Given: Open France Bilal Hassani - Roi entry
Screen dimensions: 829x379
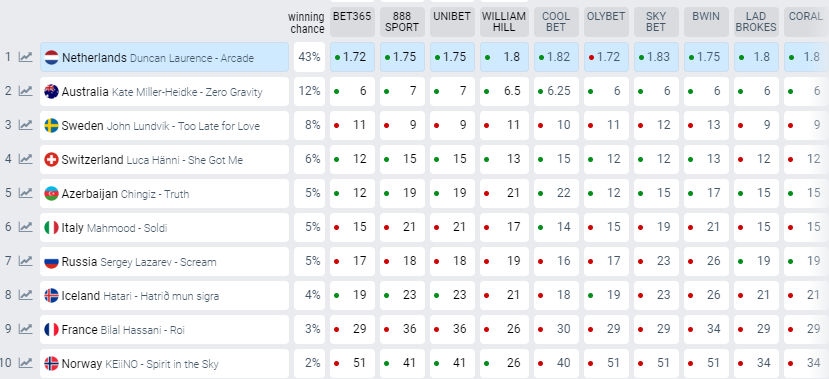Looking at the screenshot, I should pos(164,329).
